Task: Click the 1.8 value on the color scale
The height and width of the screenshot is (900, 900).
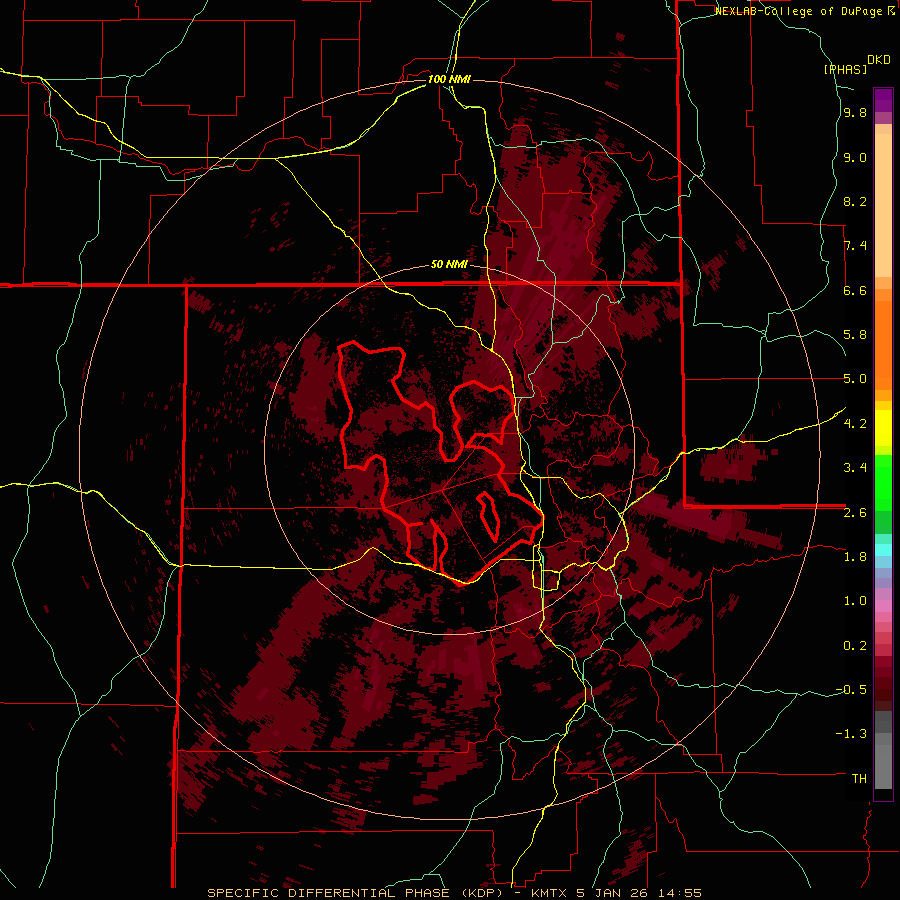Action: pyautogui.click(x=855, y=556)
